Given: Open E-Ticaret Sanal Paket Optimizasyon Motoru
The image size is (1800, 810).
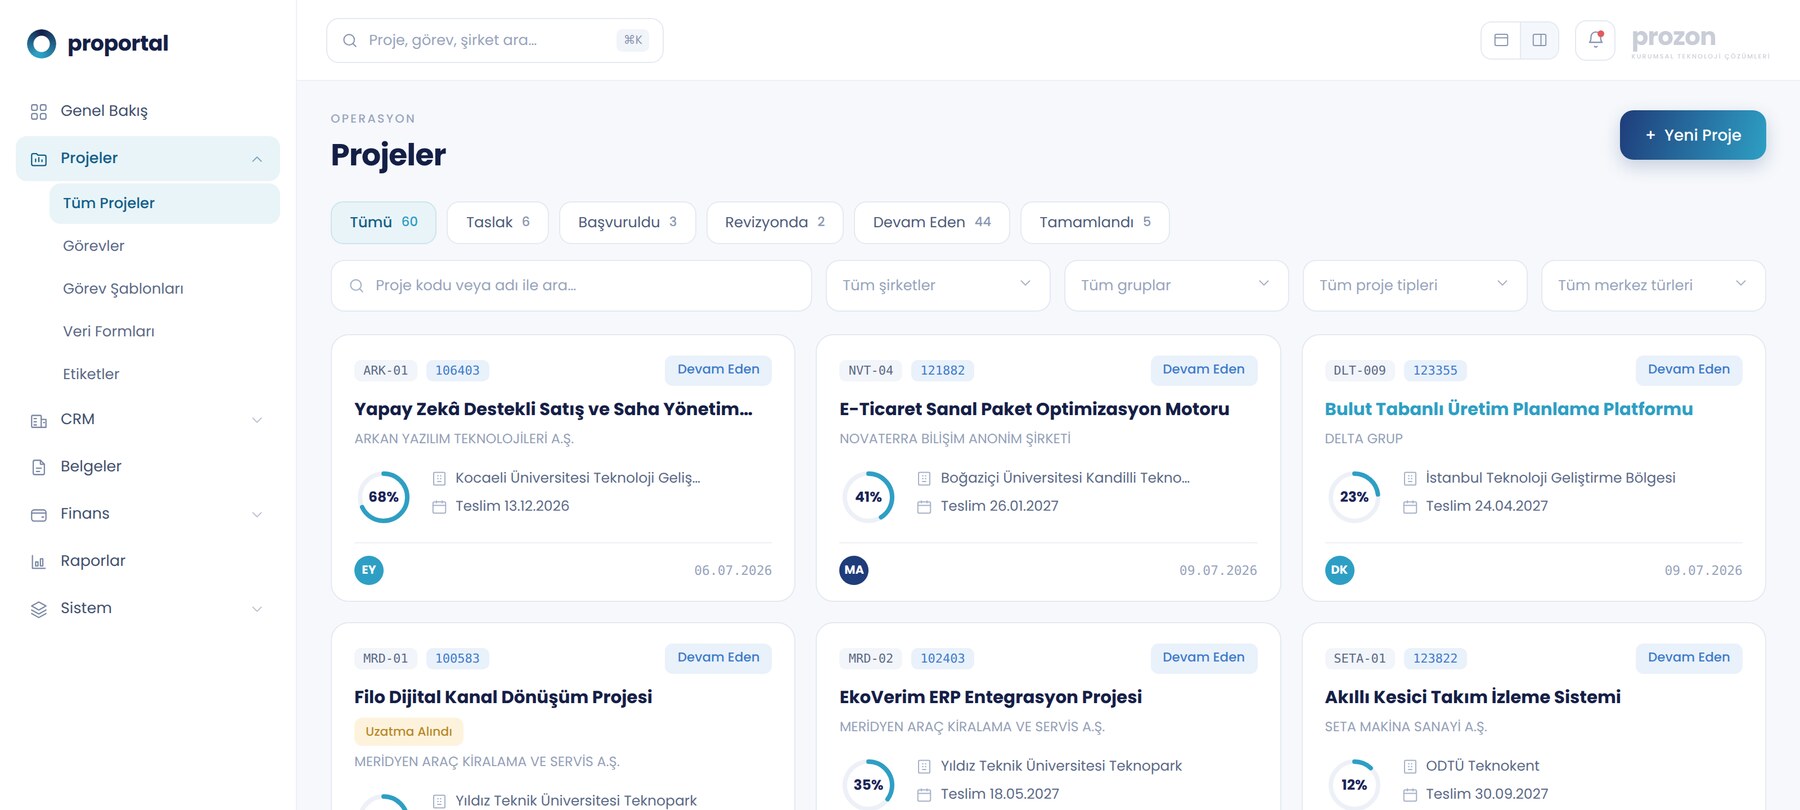Looking at the screenshot, I should (1034, 409).
